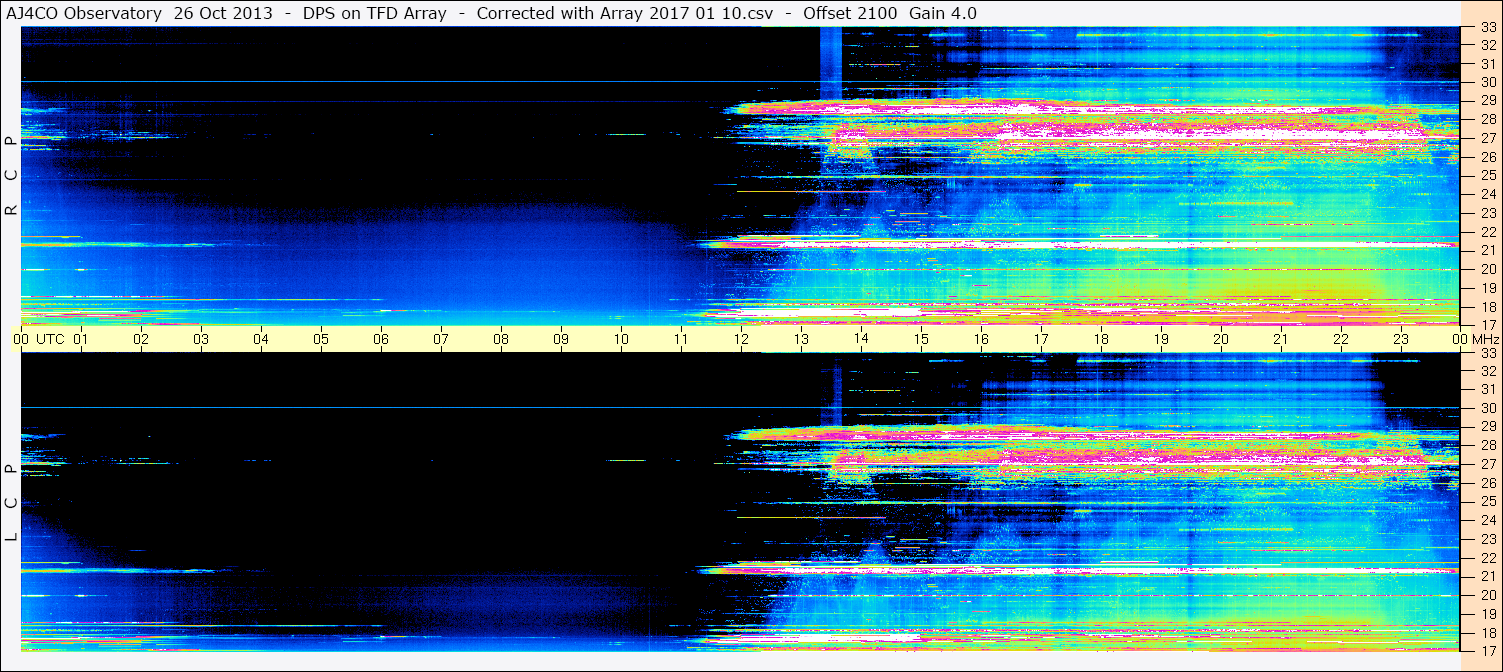1503x672 pixels.
Task: Click the MHz unit label at the axis end
Action: (x=1483, y=339)
